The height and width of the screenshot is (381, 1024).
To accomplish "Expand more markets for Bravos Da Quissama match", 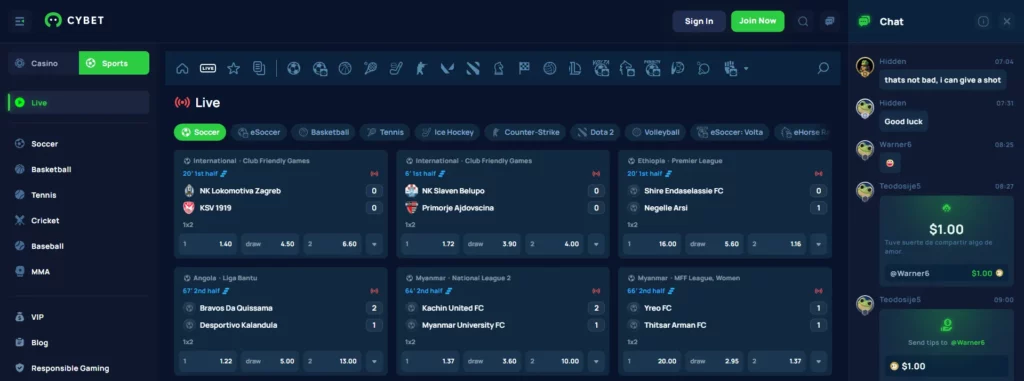I will (374, 361).
